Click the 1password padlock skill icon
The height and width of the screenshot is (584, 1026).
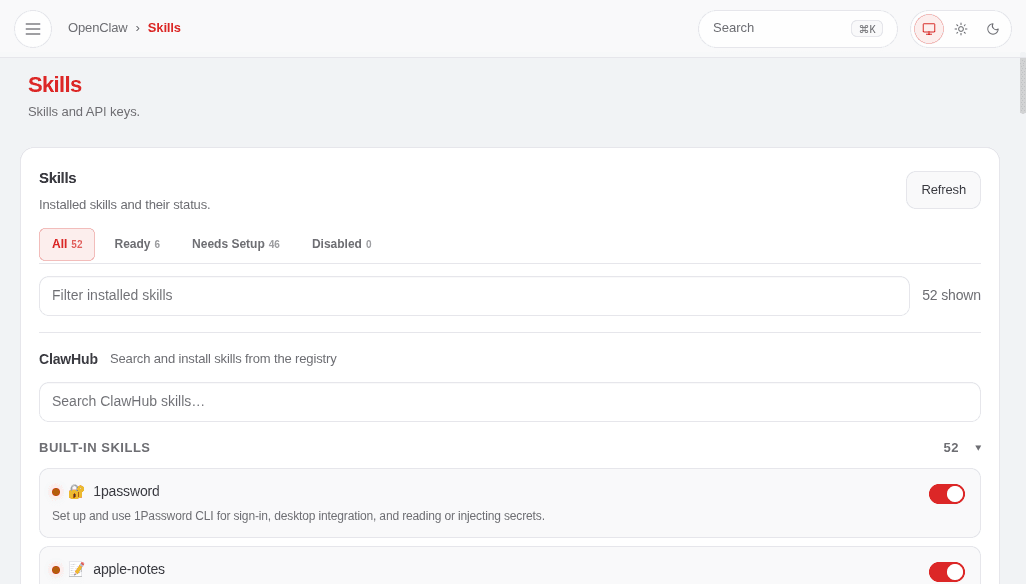77,491
